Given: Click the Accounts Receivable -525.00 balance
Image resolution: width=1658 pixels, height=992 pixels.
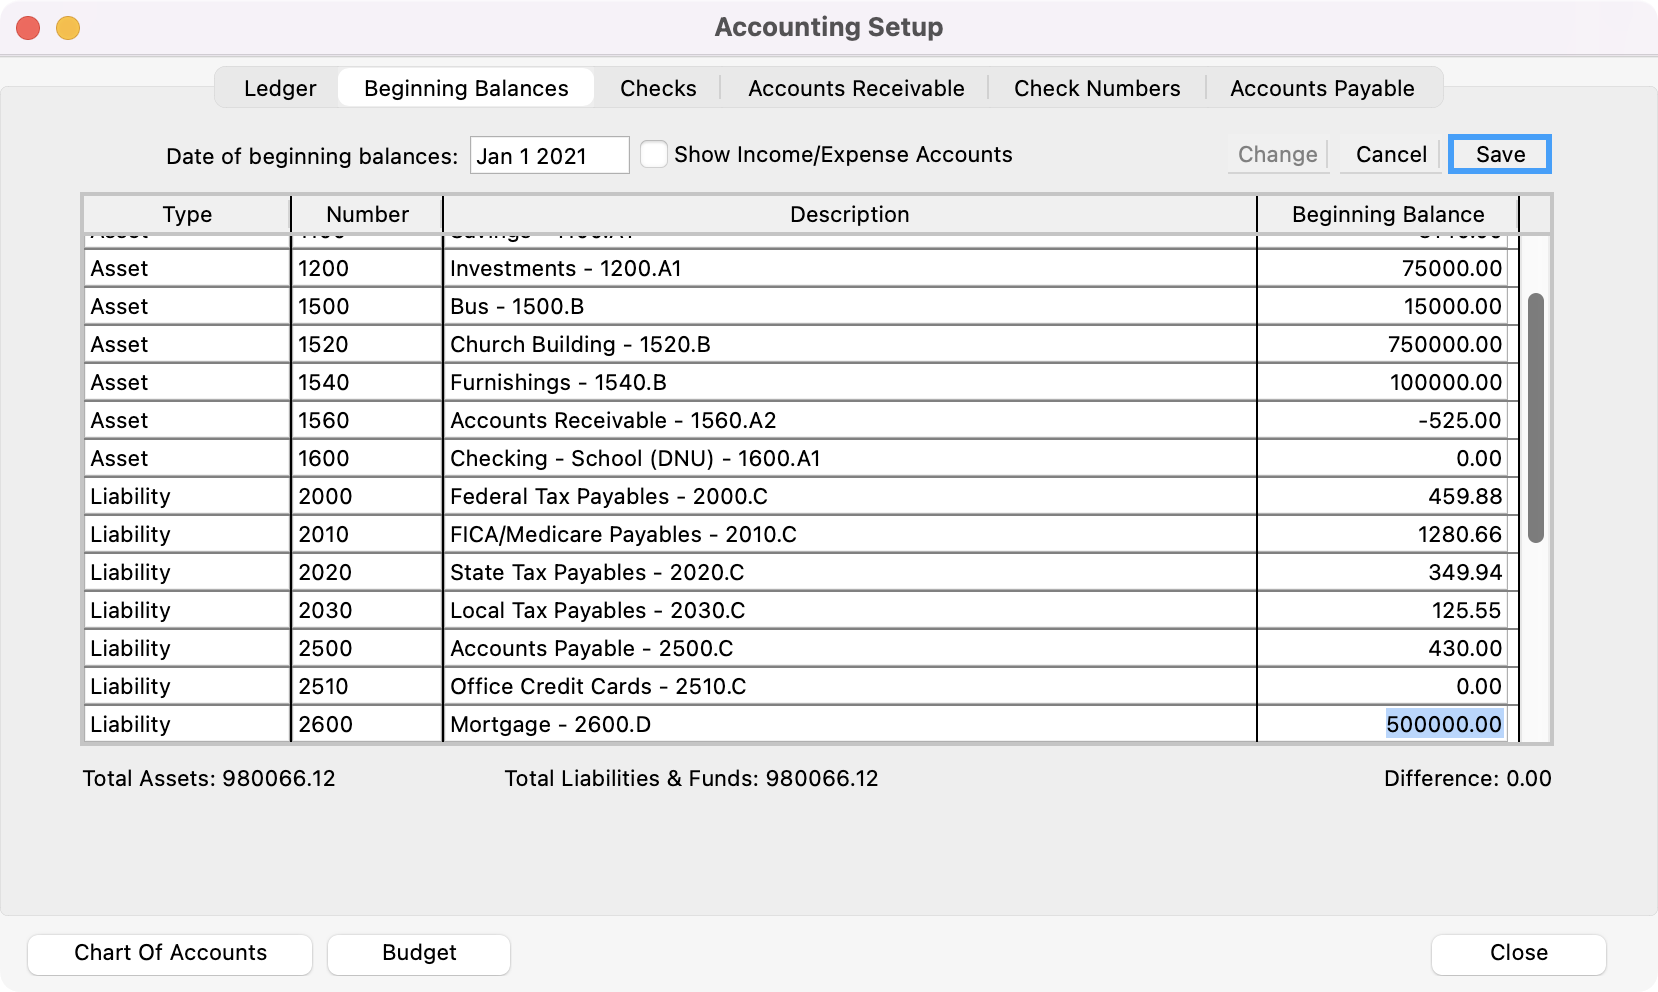Looking at the screenshot, I should click(x=1386, y=421).
